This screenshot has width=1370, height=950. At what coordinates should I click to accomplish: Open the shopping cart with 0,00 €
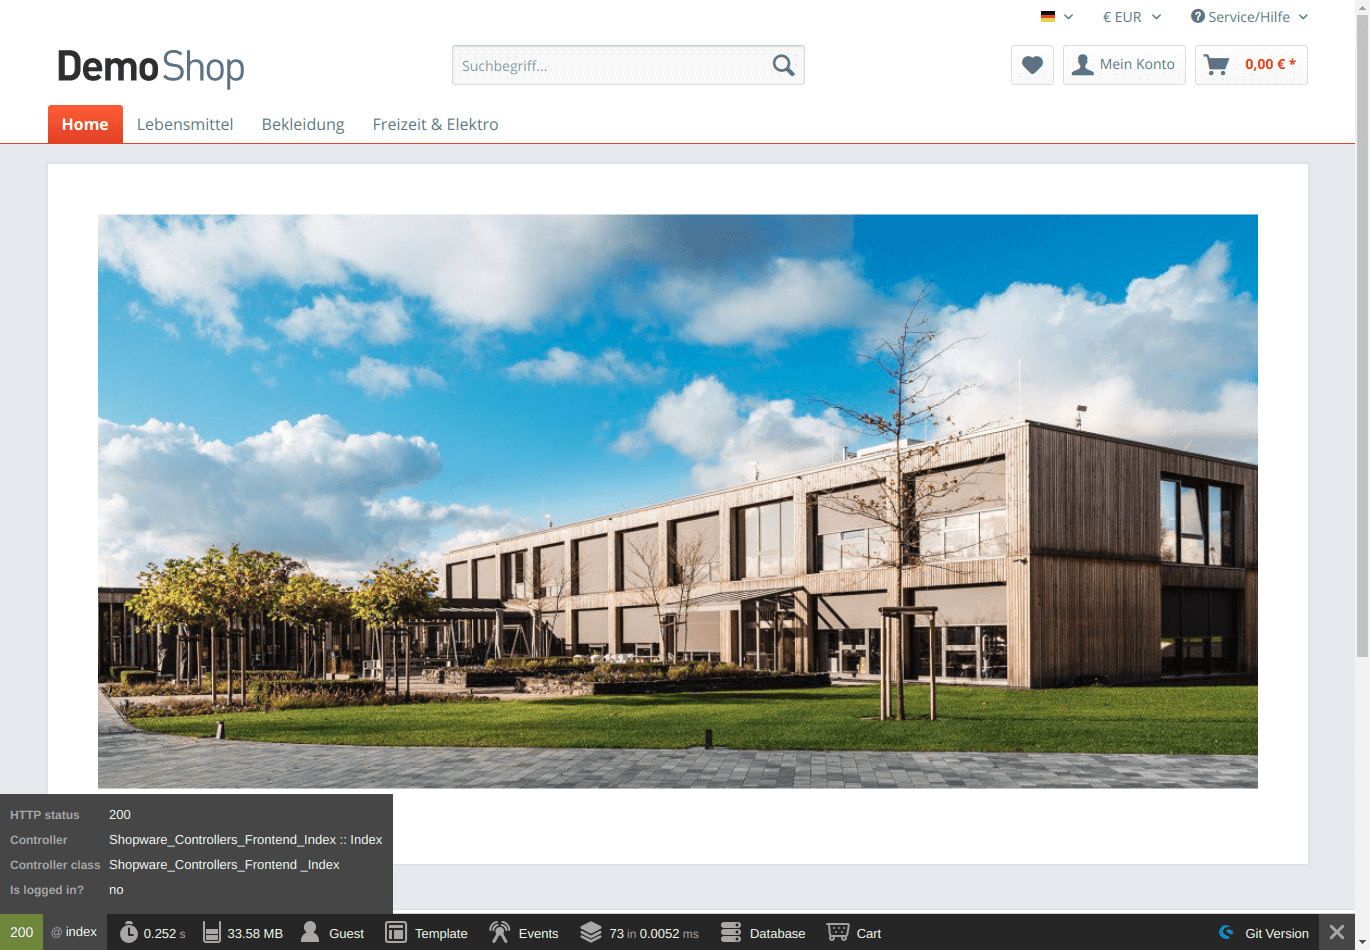pos(1251,65)
